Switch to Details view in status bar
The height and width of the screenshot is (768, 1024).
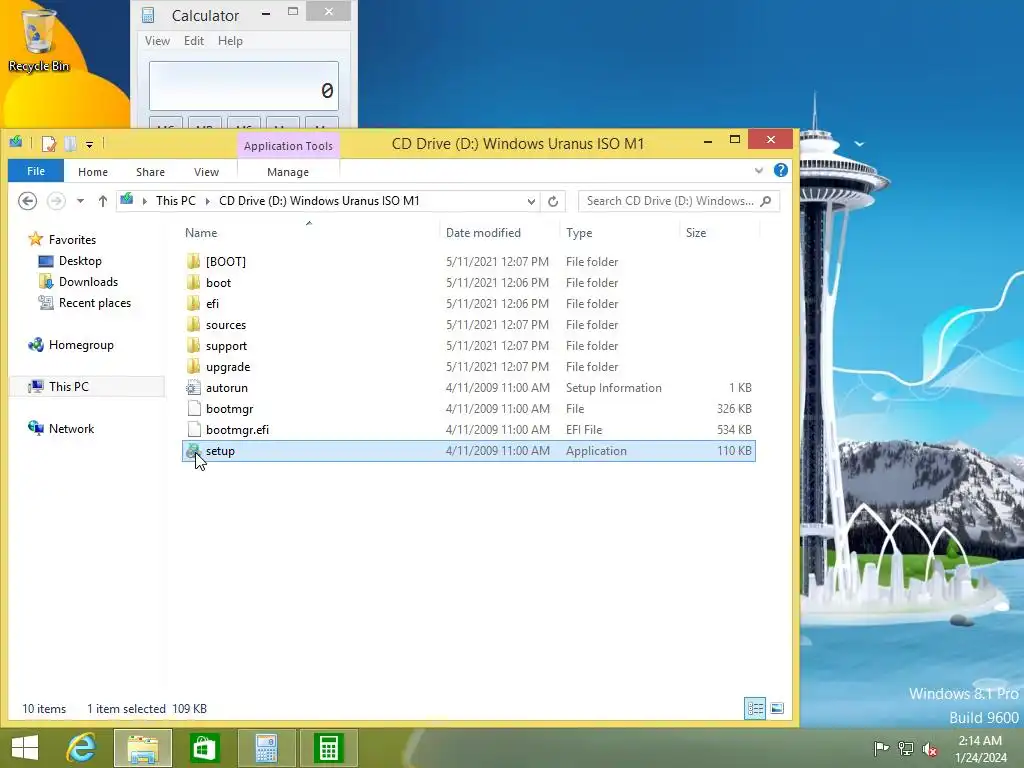755,709
